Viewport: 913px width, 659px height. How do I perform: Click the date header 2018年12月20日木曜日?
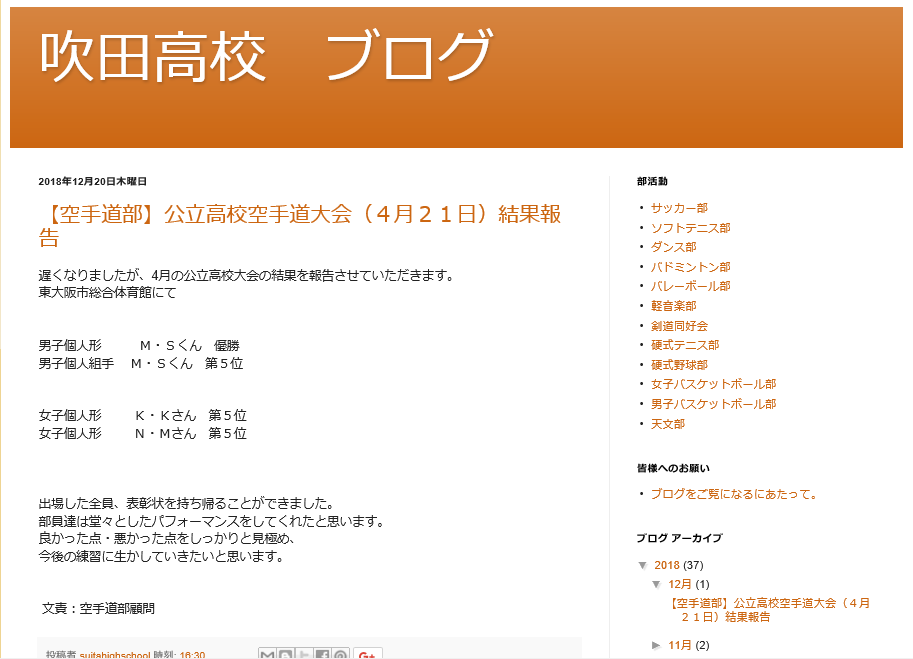point(93,182)
